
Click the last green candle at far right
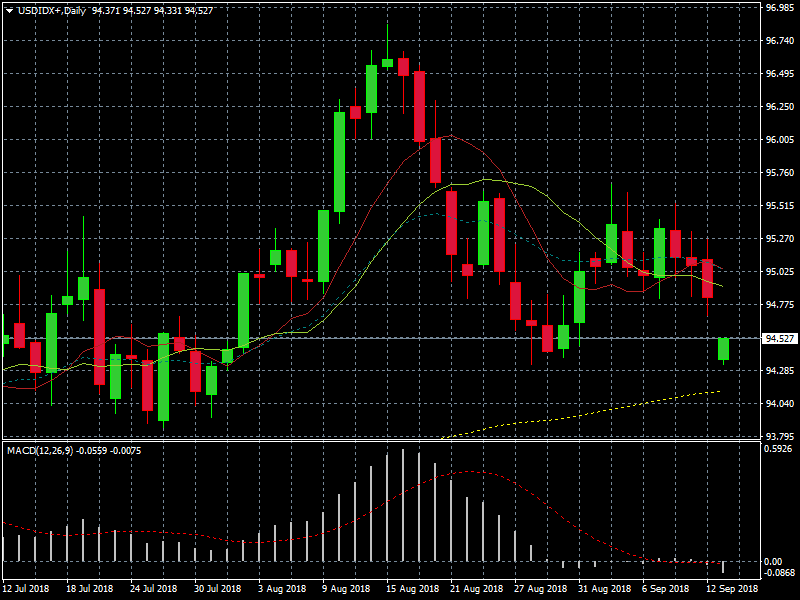tap(723, 349)
